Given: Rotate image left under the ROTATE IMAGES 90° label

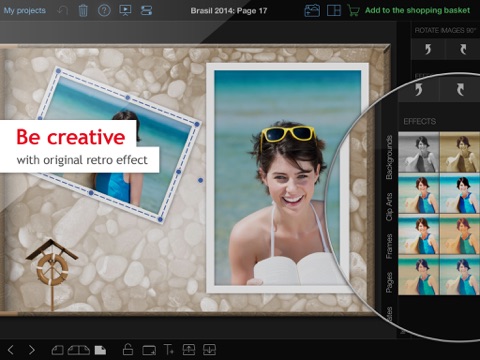Looking at the screenshot, I should pos(428,49).
